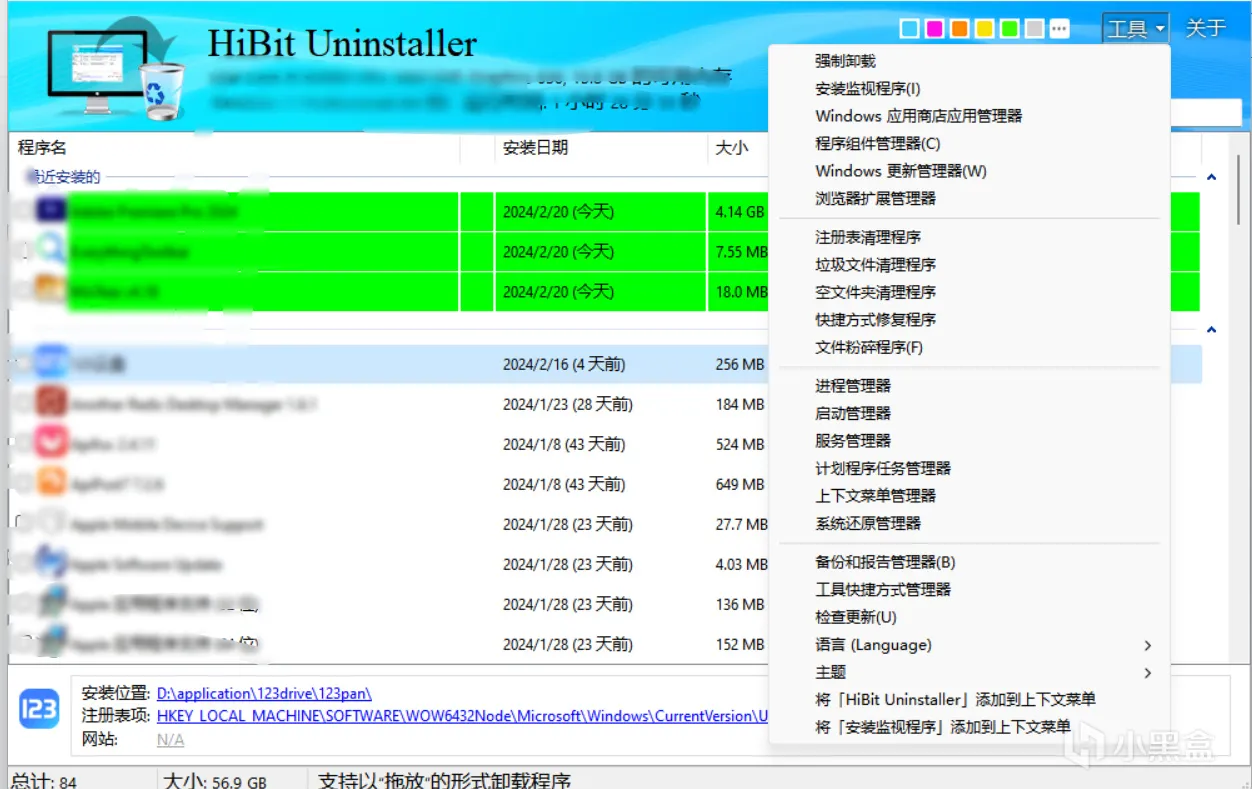This screenshot has width=1252, height=789.
Task: Click the program icon in the 4.03 MB row
Action: point(52,564)
